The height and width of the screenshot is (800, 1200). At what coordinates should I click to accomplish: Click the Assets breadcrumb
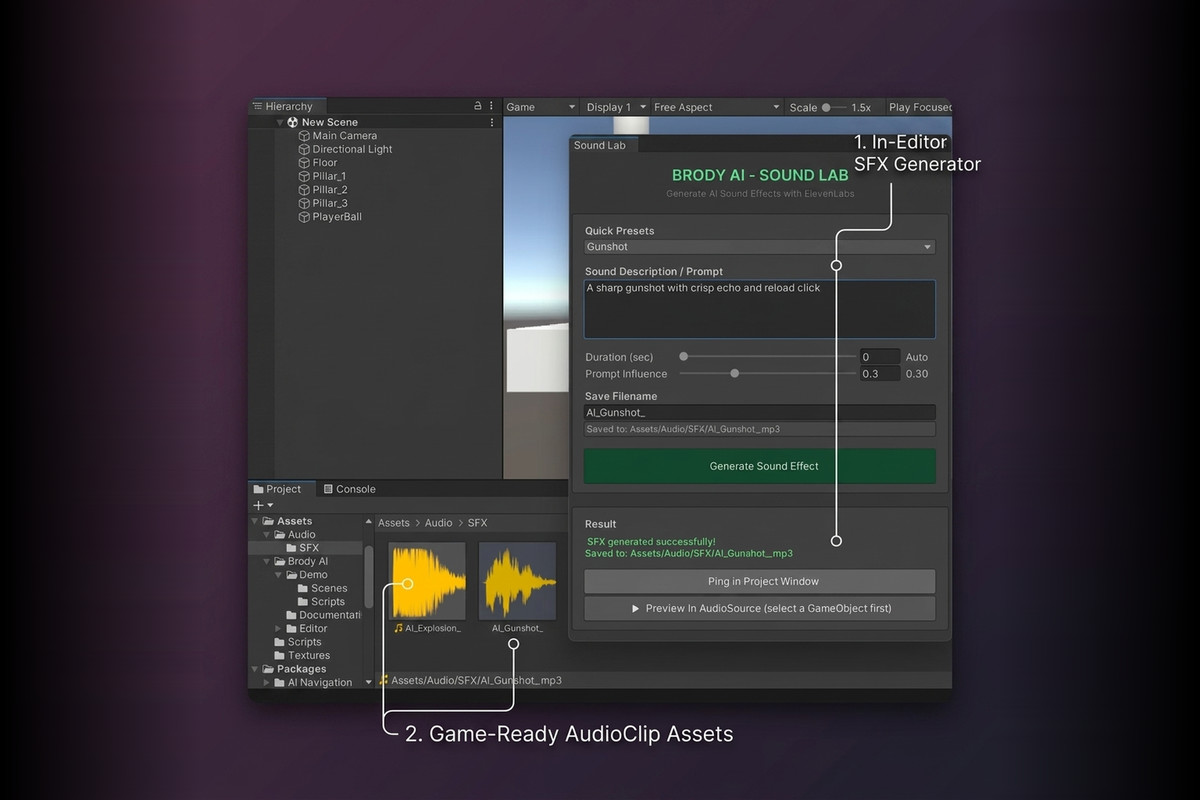(394, 523)
